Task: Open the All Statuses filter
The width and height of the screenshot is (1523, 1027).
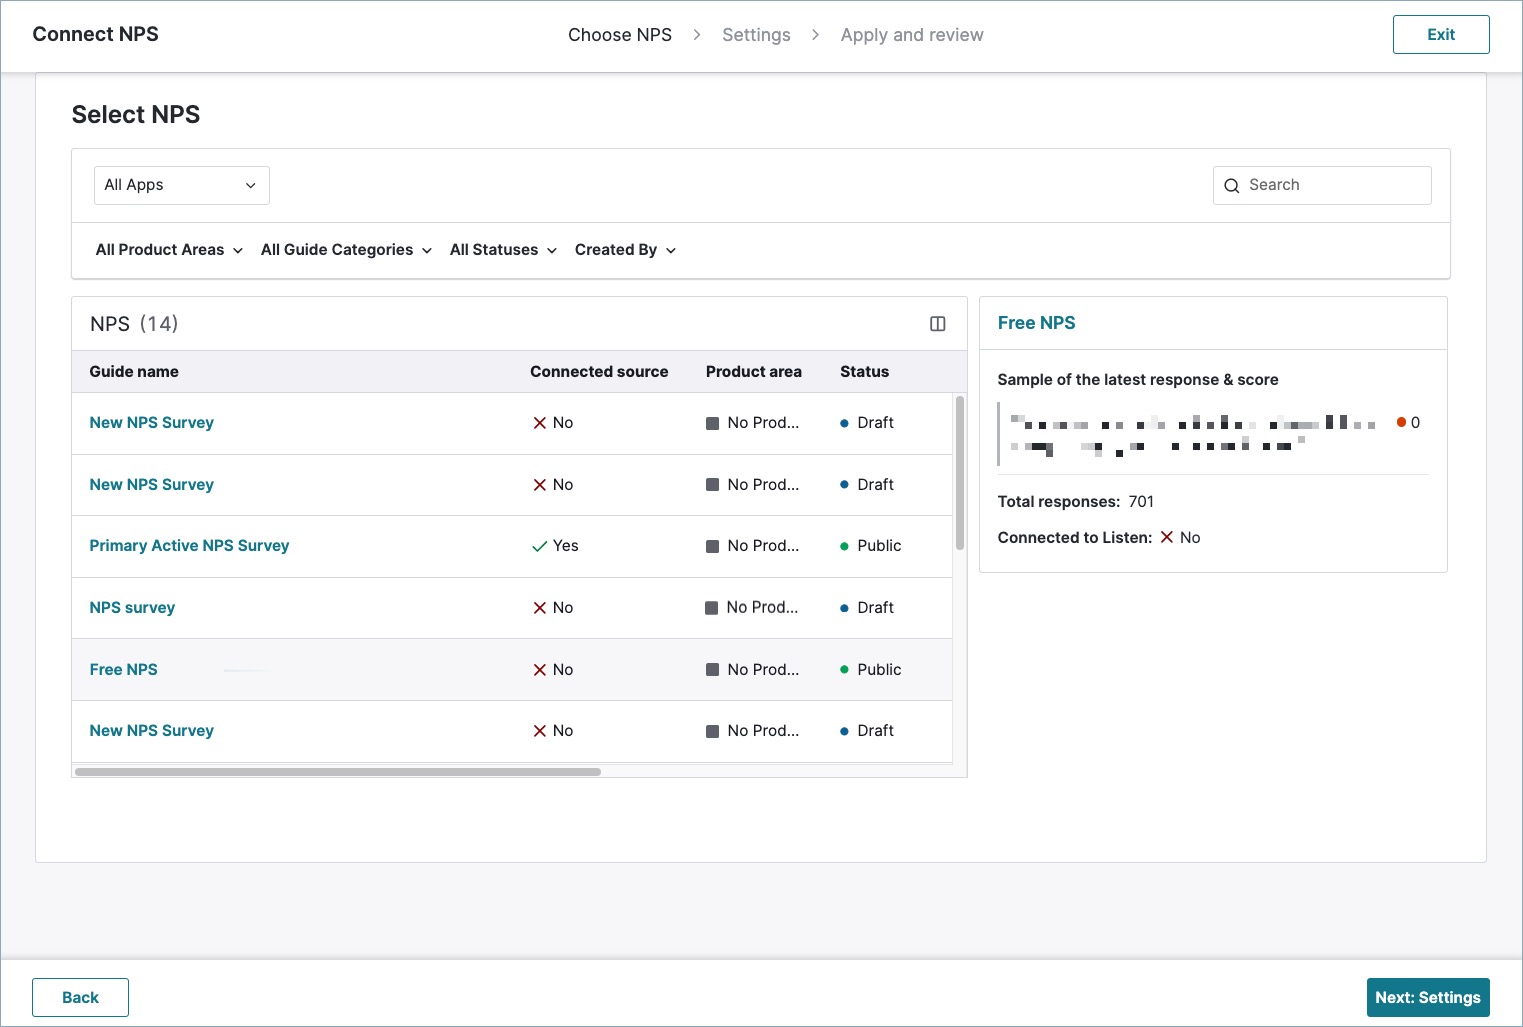Action: click(x=503, y=250)
